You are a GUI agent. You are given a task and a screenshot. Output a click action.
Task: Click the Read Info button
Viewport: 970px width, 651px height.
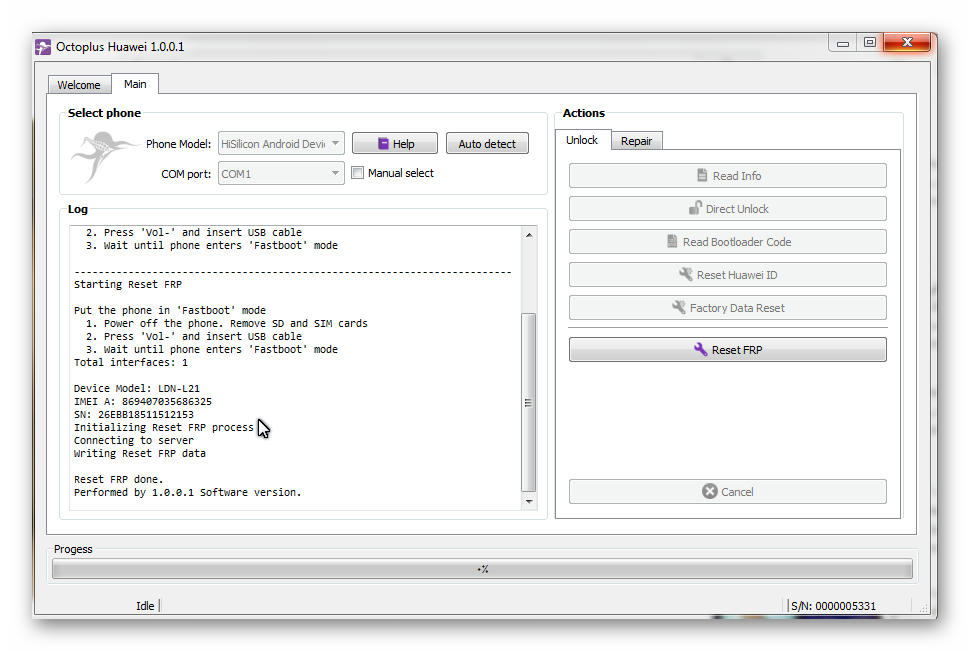[x=728, y=176]
